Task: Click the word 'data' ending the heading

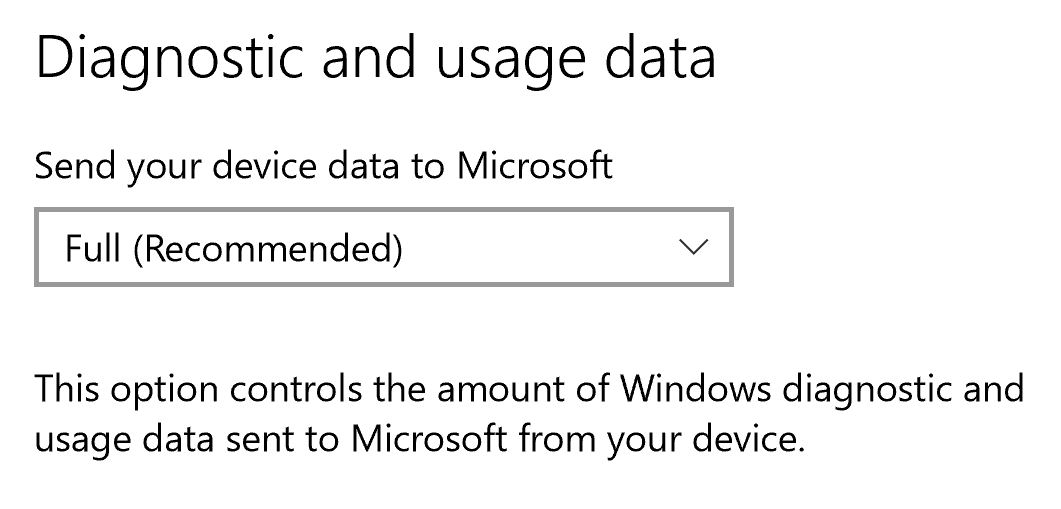Action: point(660,59)
